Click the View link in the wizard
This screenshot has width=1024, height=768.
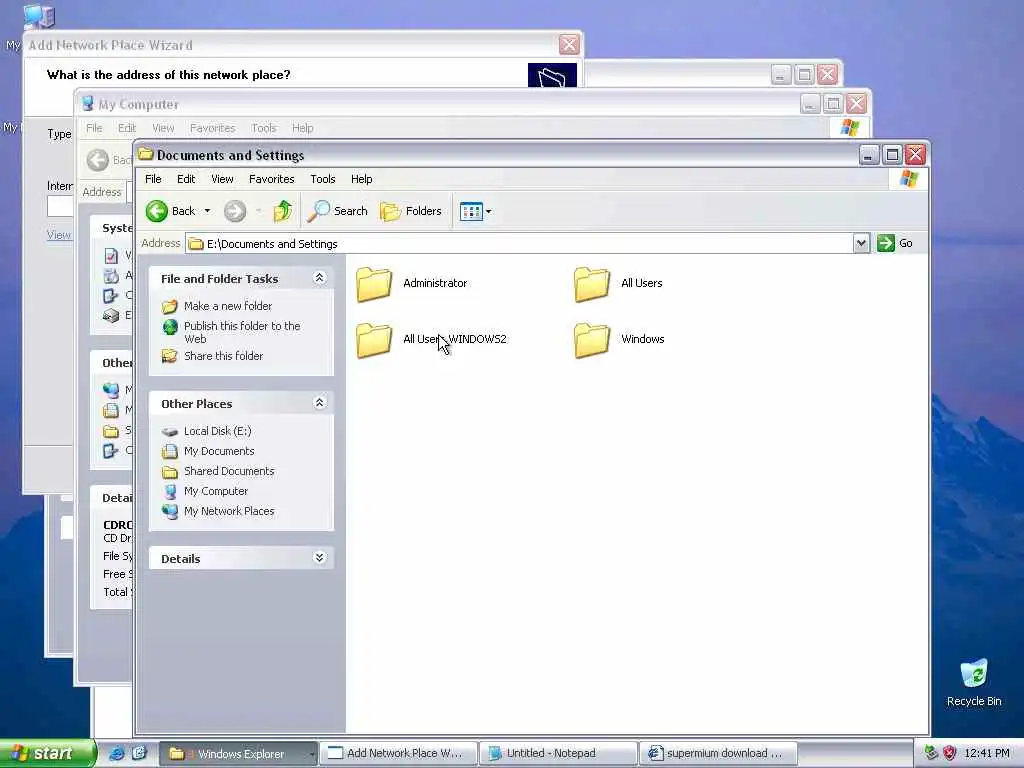coord(59,234)
